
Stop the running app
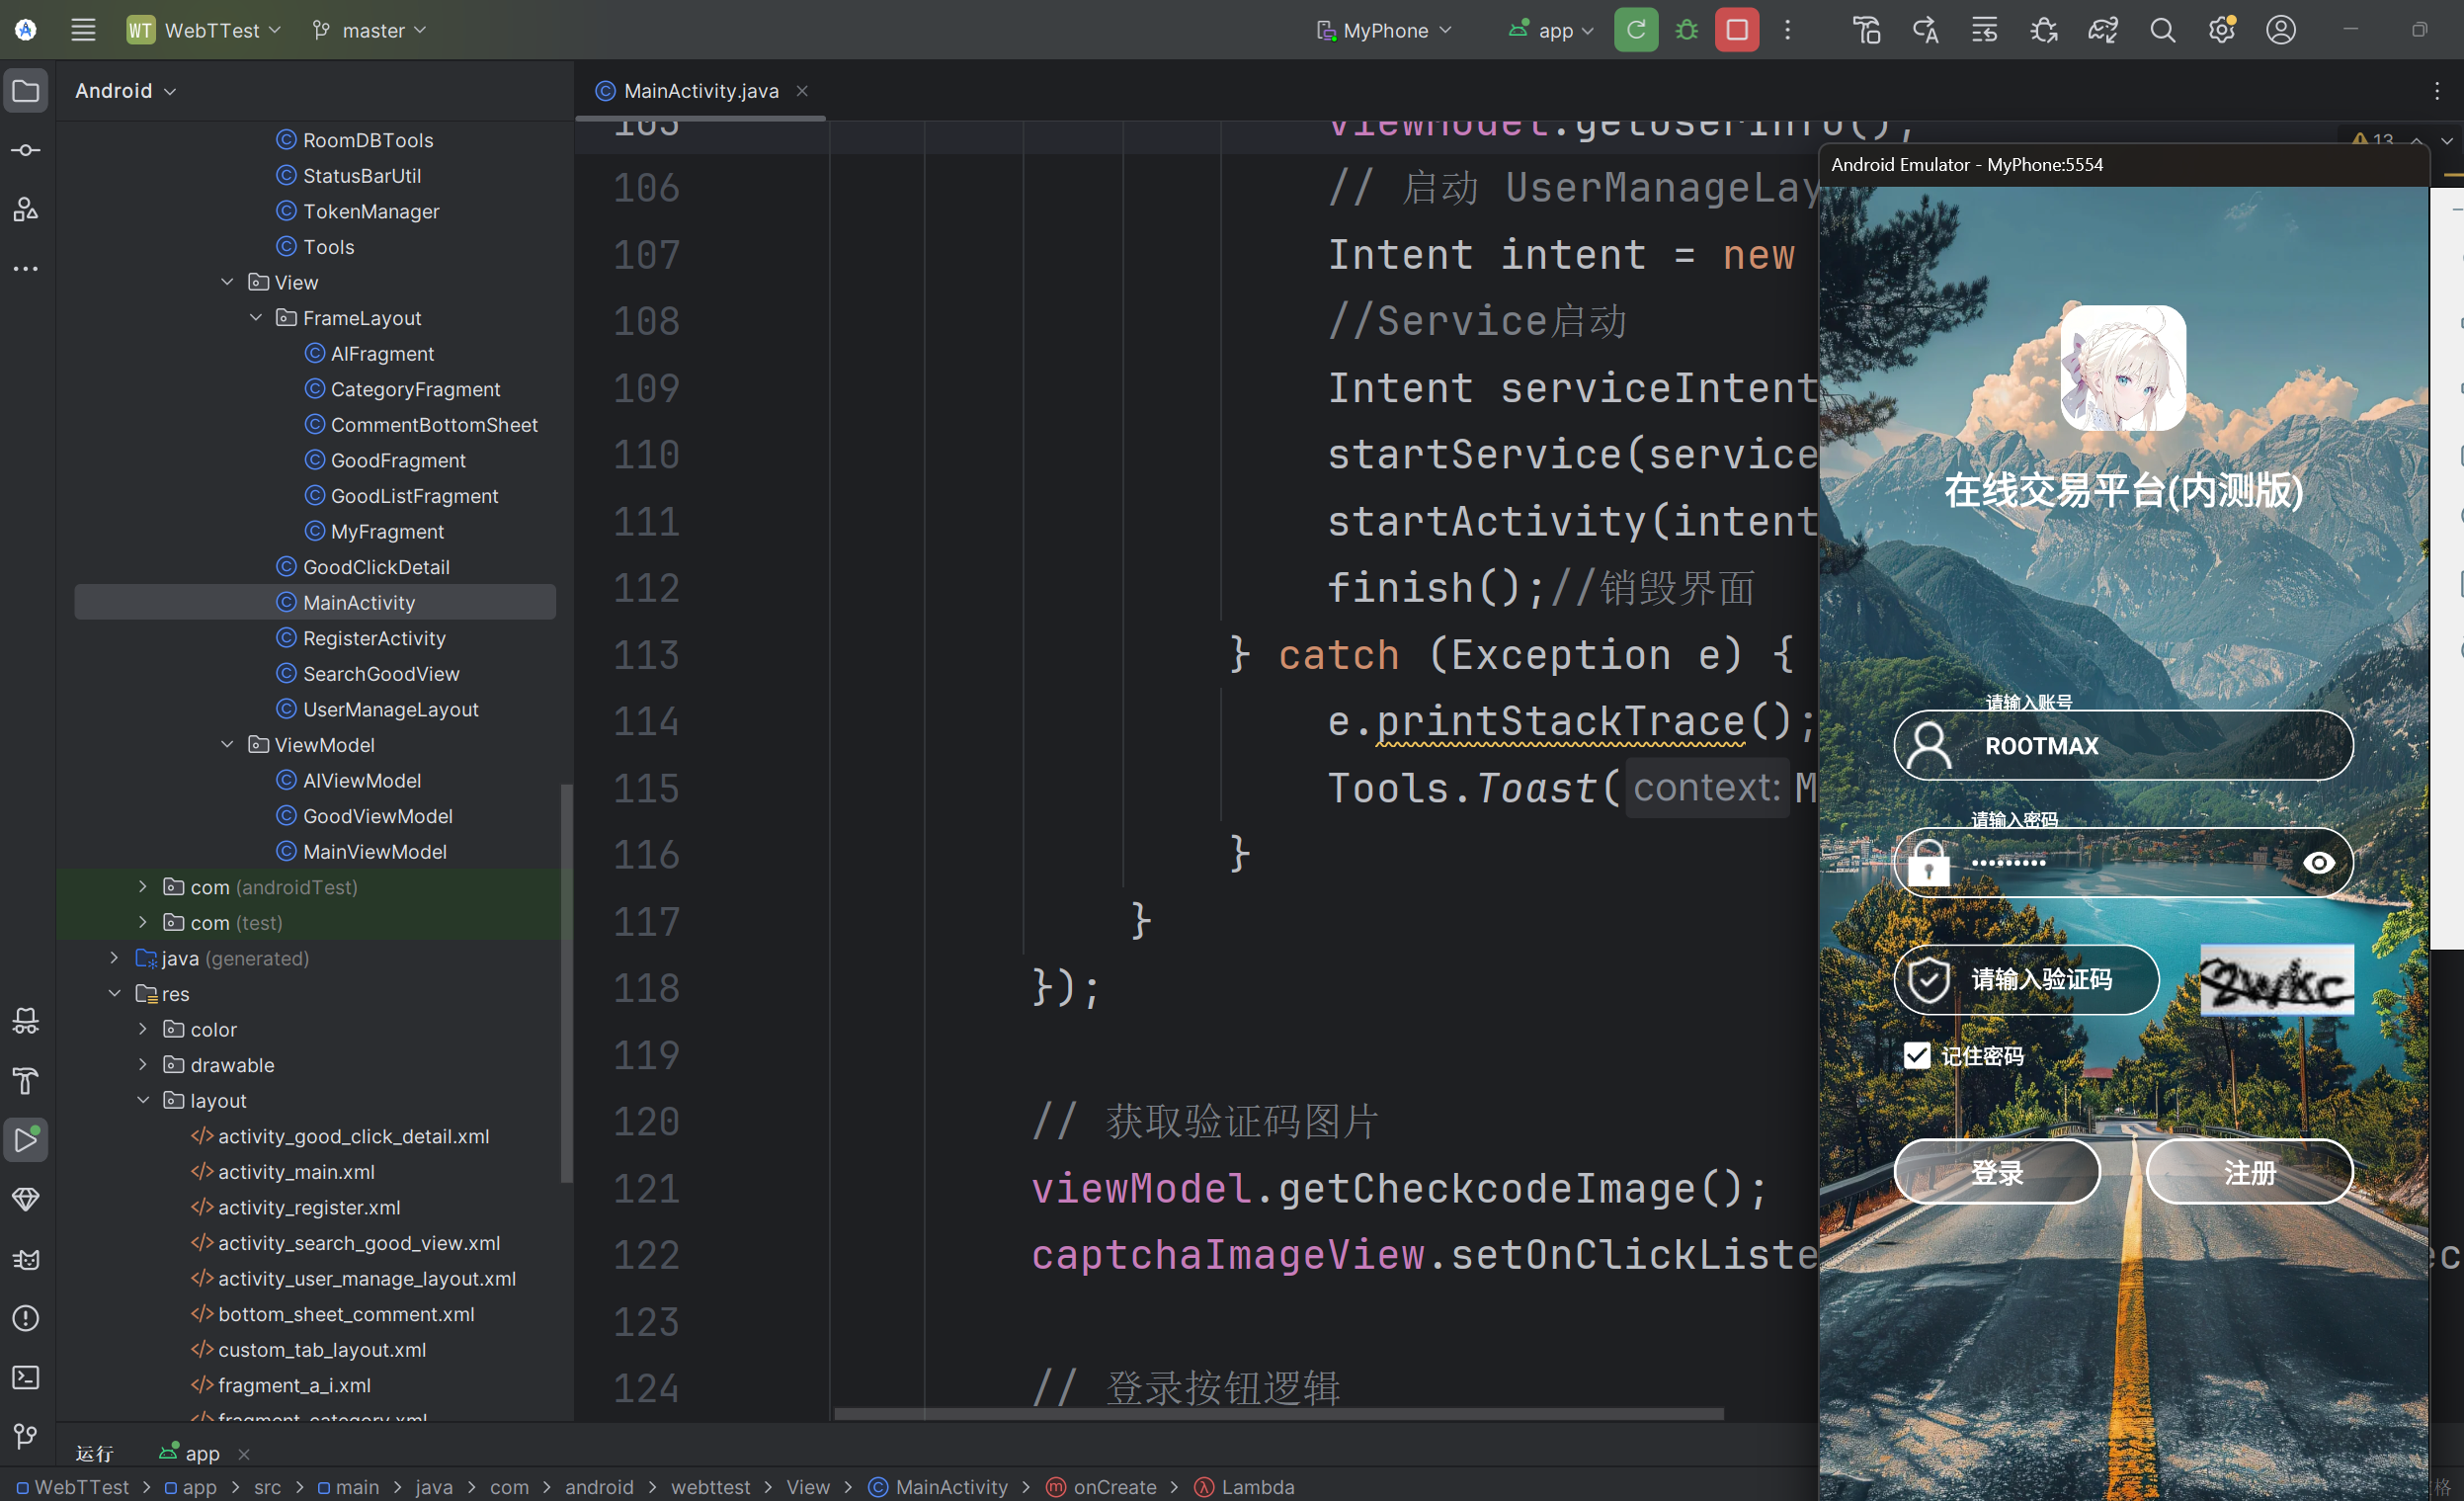(1737, 30)
